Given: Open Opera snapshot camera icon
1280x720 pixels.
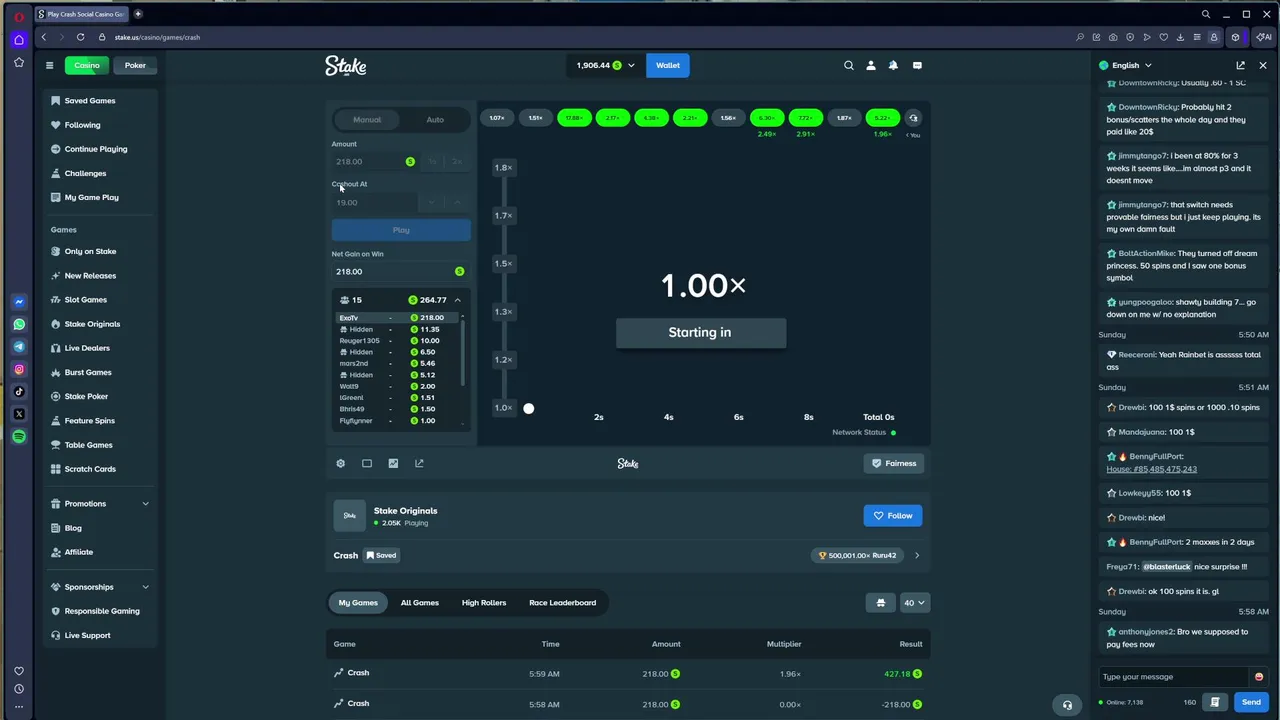Looking at the screenshot, I should click(1113, 37).
